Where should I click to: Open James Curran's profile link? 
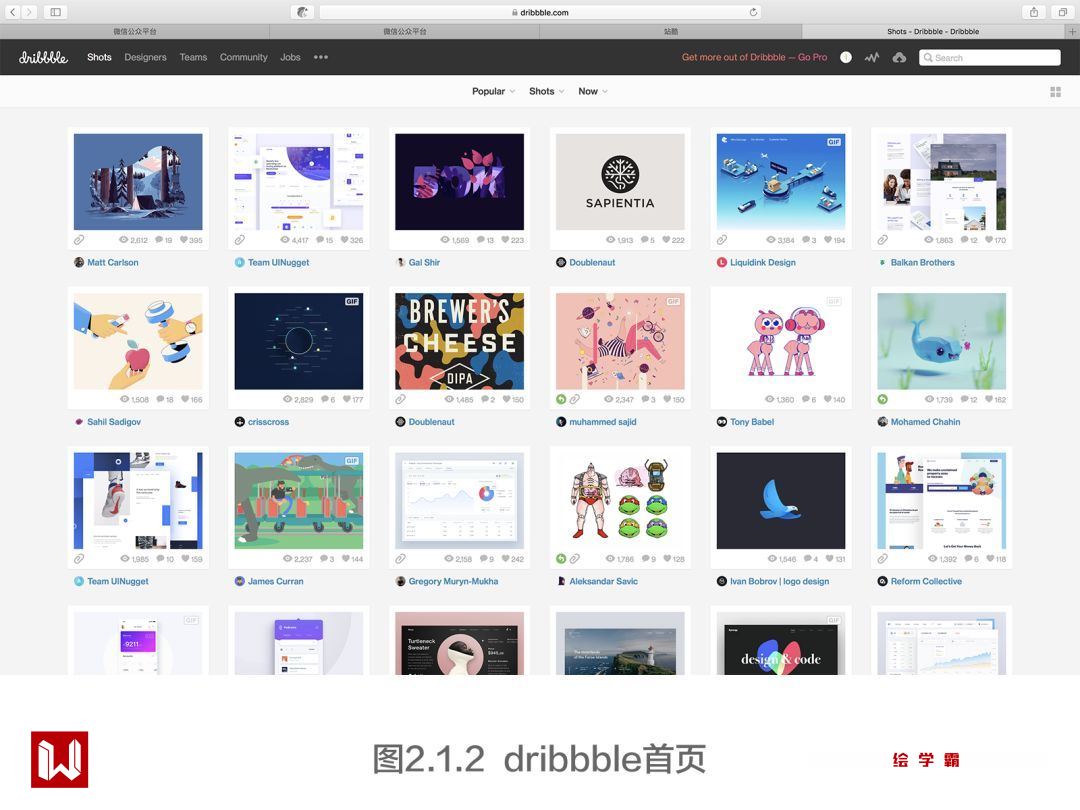276,581
